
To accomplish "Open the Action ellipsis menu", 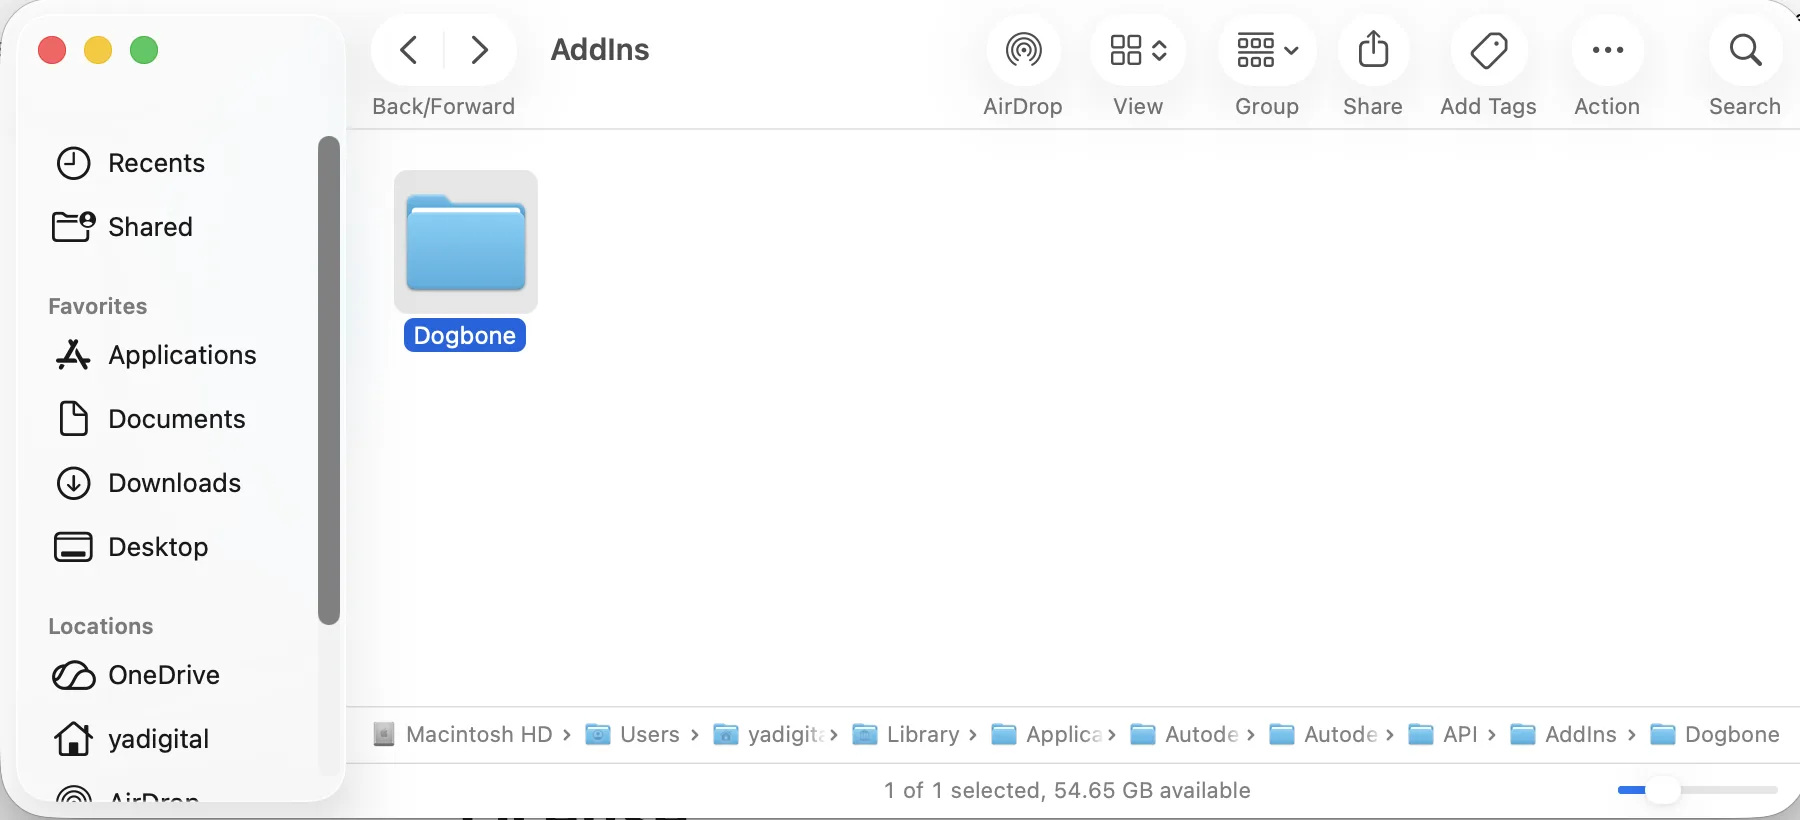I will (x=1607, y=49).
